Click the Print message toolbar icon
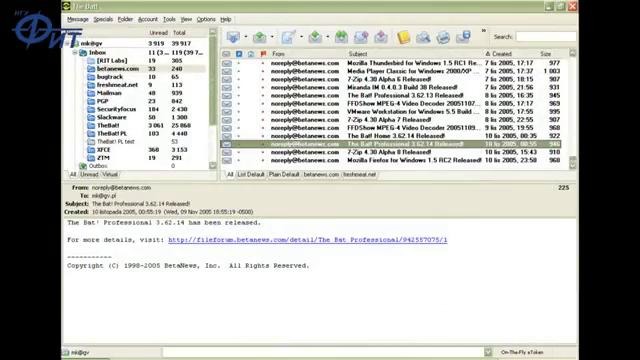The image size is (640, 360). pyautogui.click(x=443, y=37)
